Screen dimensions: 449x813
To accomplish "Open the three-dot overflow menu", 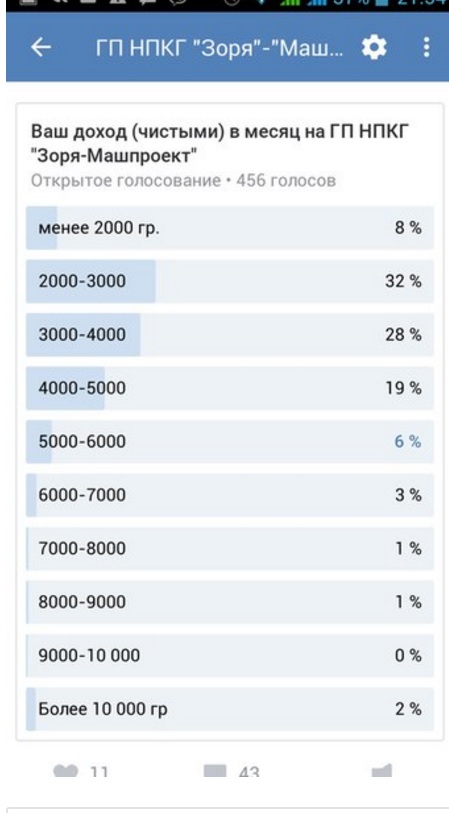I will point(426,47).
